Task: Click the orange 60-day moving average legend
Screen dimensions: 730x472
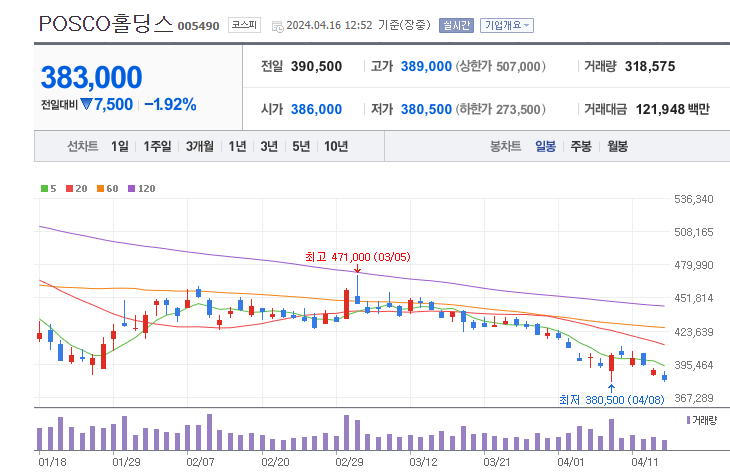Action: coord(108,189)
